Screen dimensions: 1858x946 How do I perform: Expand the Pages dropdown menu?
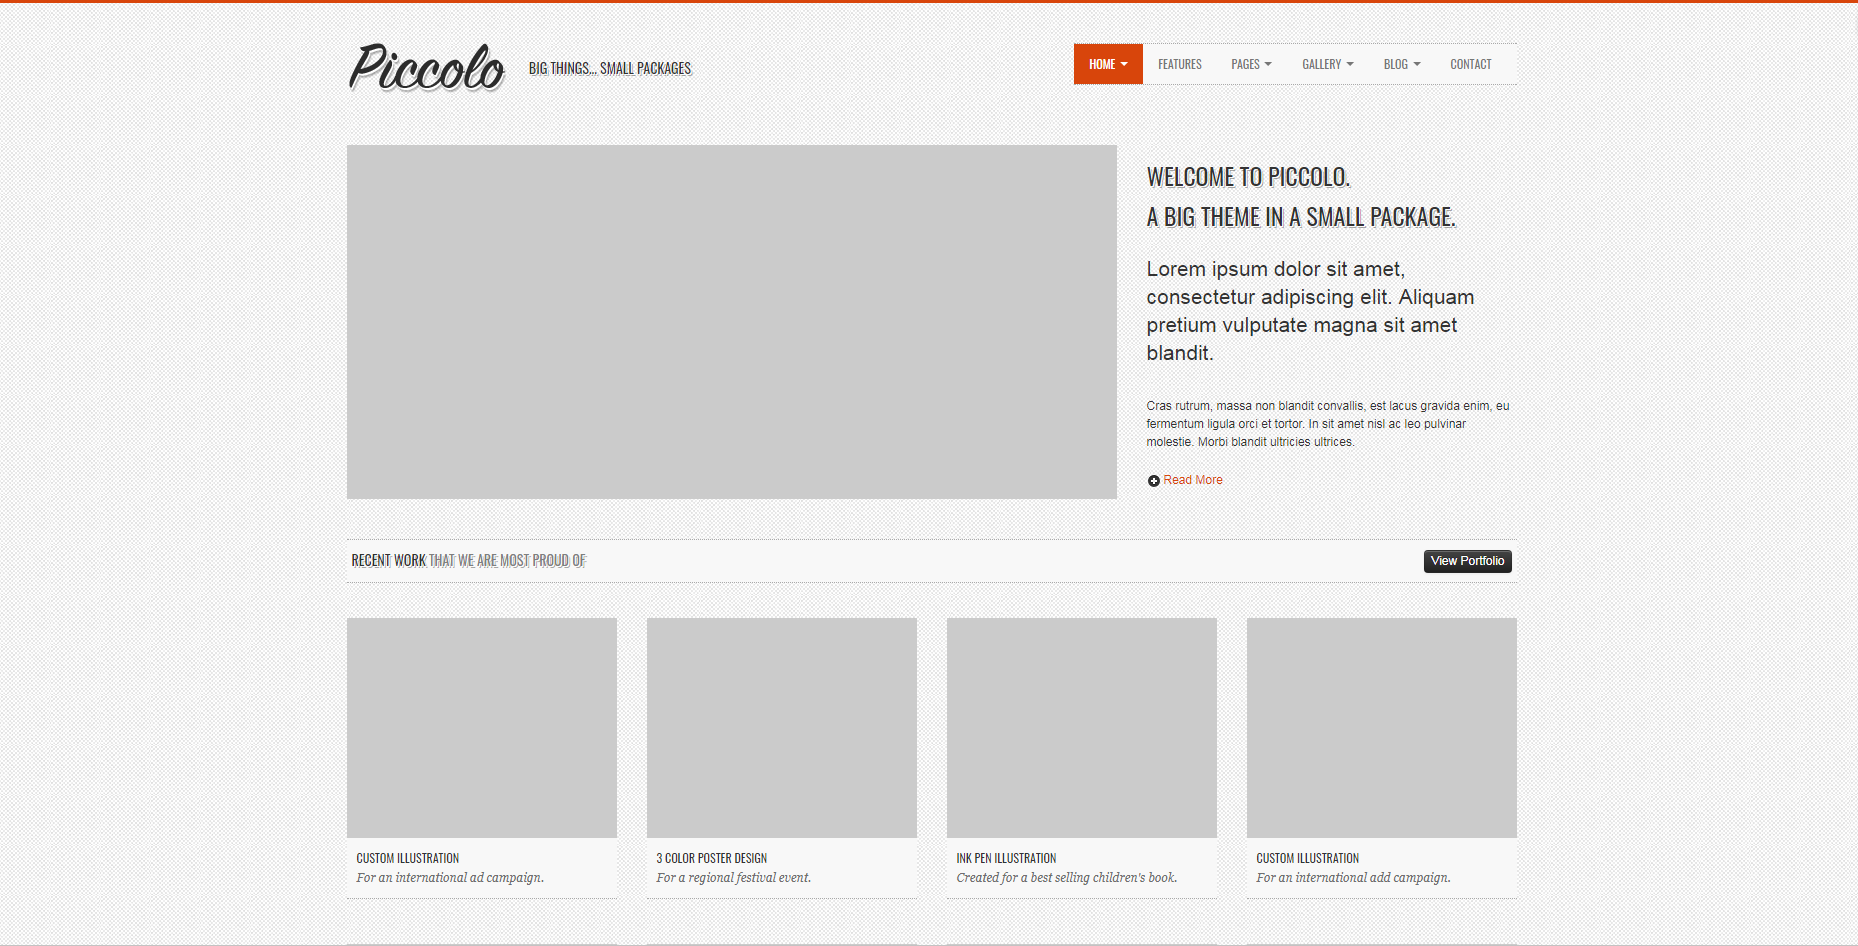tap(1250, 64)
